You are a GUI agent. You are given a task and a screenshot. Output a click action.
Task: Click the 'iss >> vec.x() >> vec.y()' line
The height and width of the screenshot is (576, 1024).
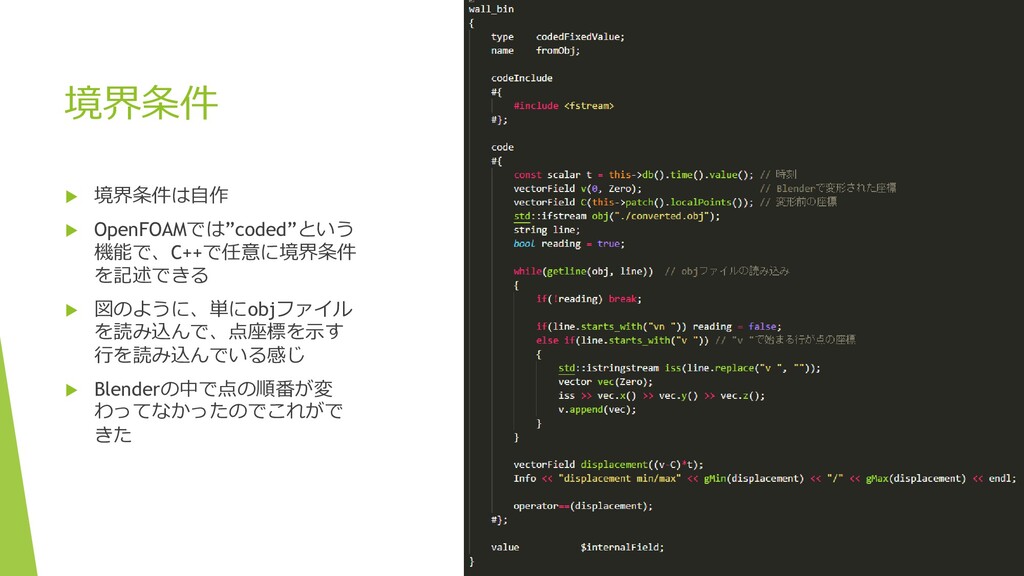pos(662,396)
